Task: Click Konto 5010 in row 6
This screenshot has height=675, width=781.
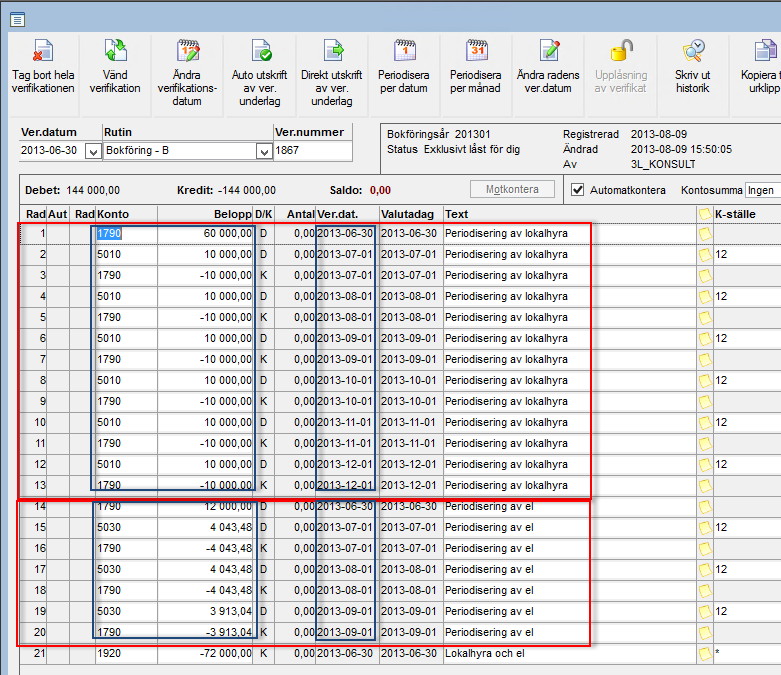Action: coord(127,339)
